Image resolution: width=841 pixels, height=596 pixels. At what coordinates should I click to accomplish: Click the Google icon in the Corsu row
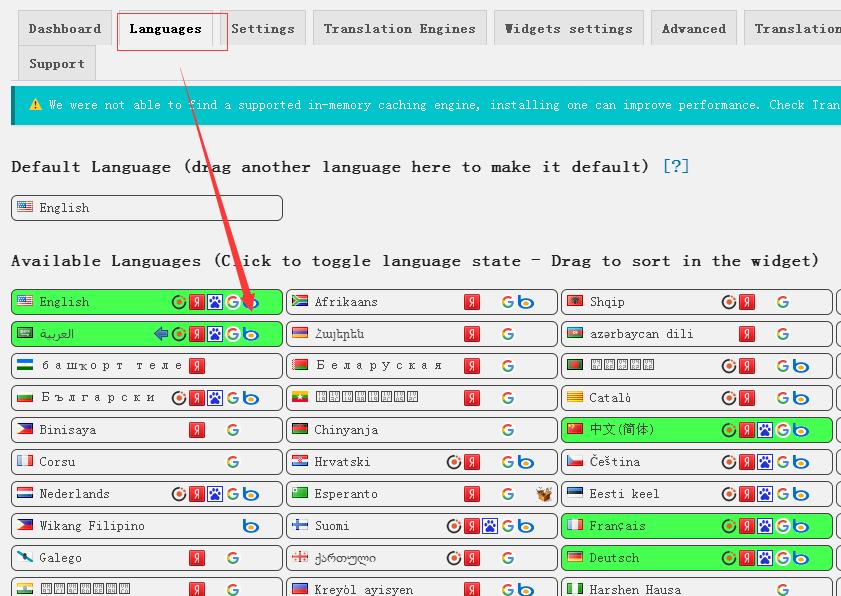coord(232,462)
